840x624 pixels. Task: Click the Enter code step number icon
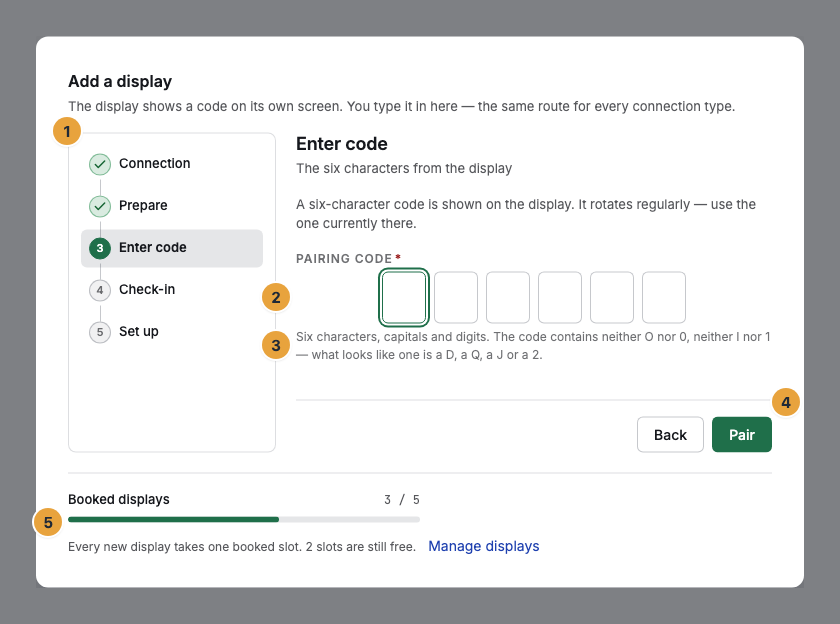pyautogui.click(x=100, y=248)
